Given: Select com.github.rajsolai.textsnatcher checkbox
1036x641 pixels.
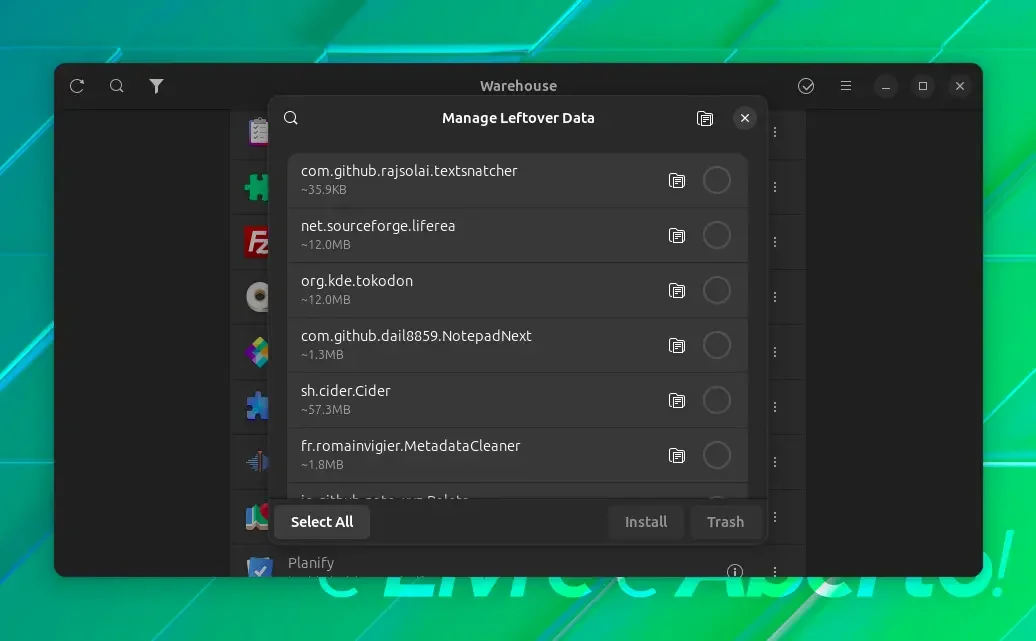Looking at the screenshot, I should pos(717,180).
